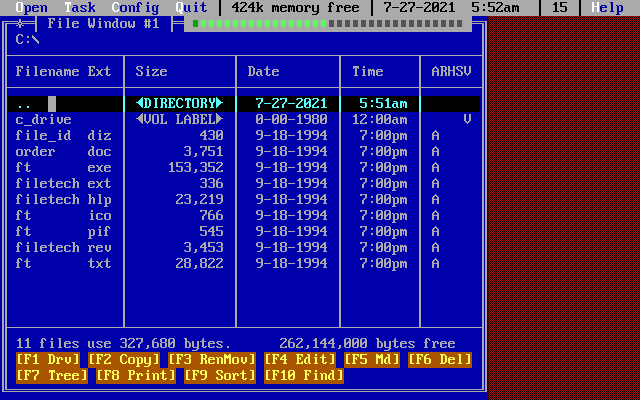640x400 pixels.
Task: Click the F10 Find button
Action: coord(303,376)
